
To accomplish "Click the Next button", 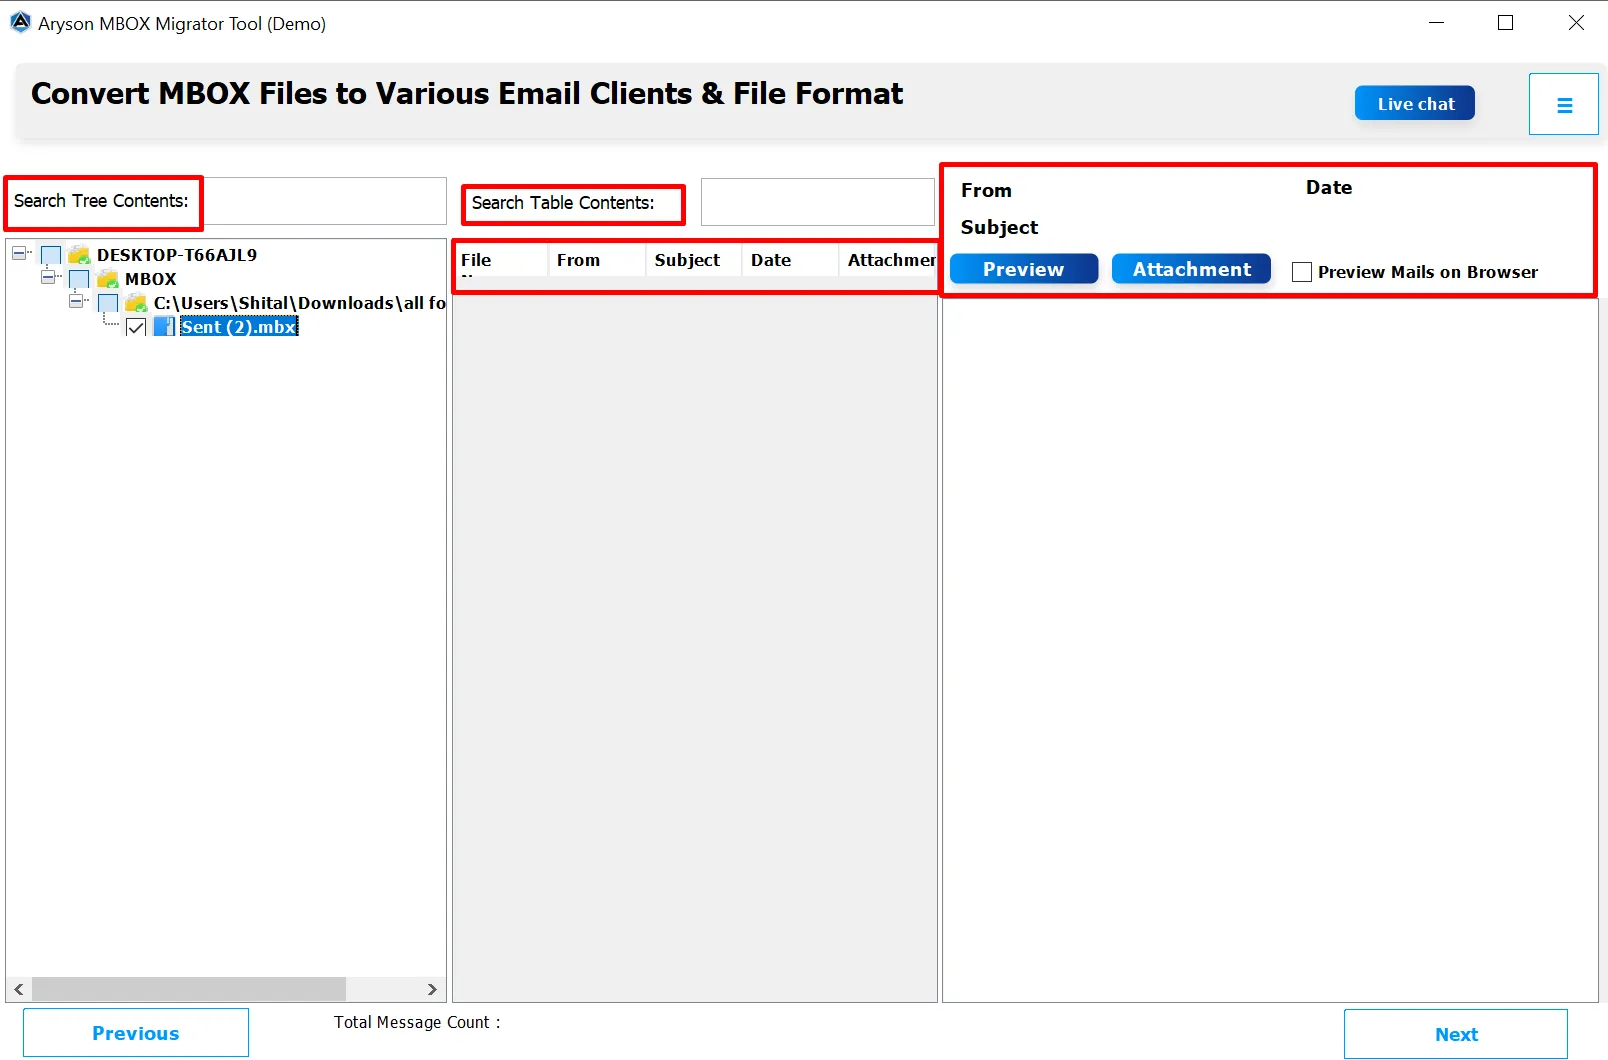I will (1456, 1033).
